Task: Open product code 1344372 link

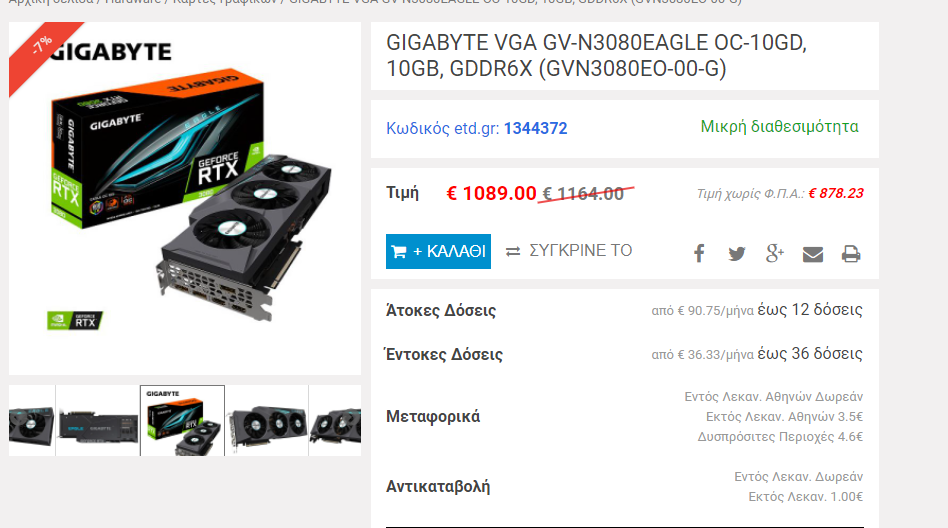Action: coord(536,128)
